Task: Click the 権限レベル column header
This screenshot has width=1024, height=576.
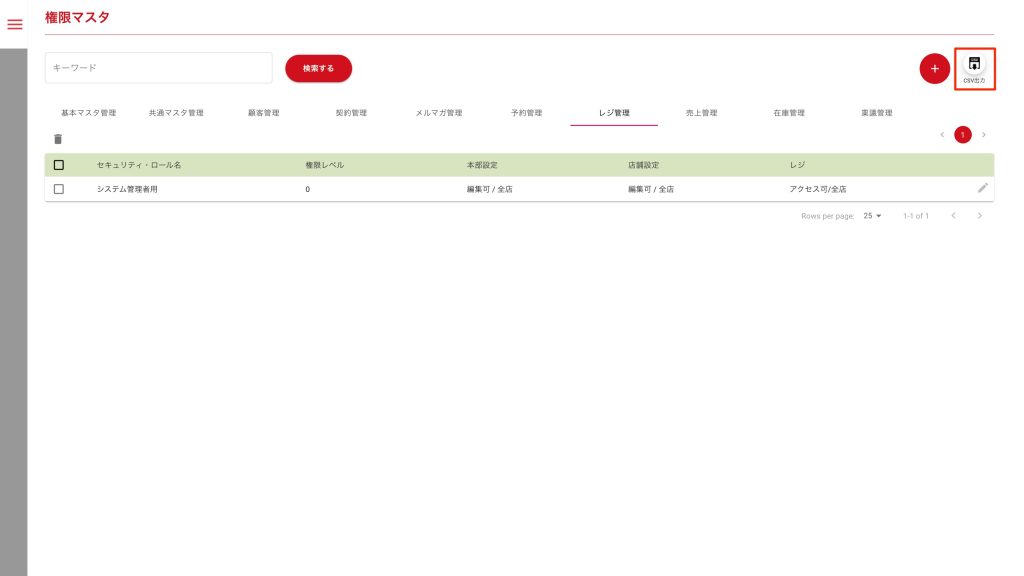Action: [324, 165]
